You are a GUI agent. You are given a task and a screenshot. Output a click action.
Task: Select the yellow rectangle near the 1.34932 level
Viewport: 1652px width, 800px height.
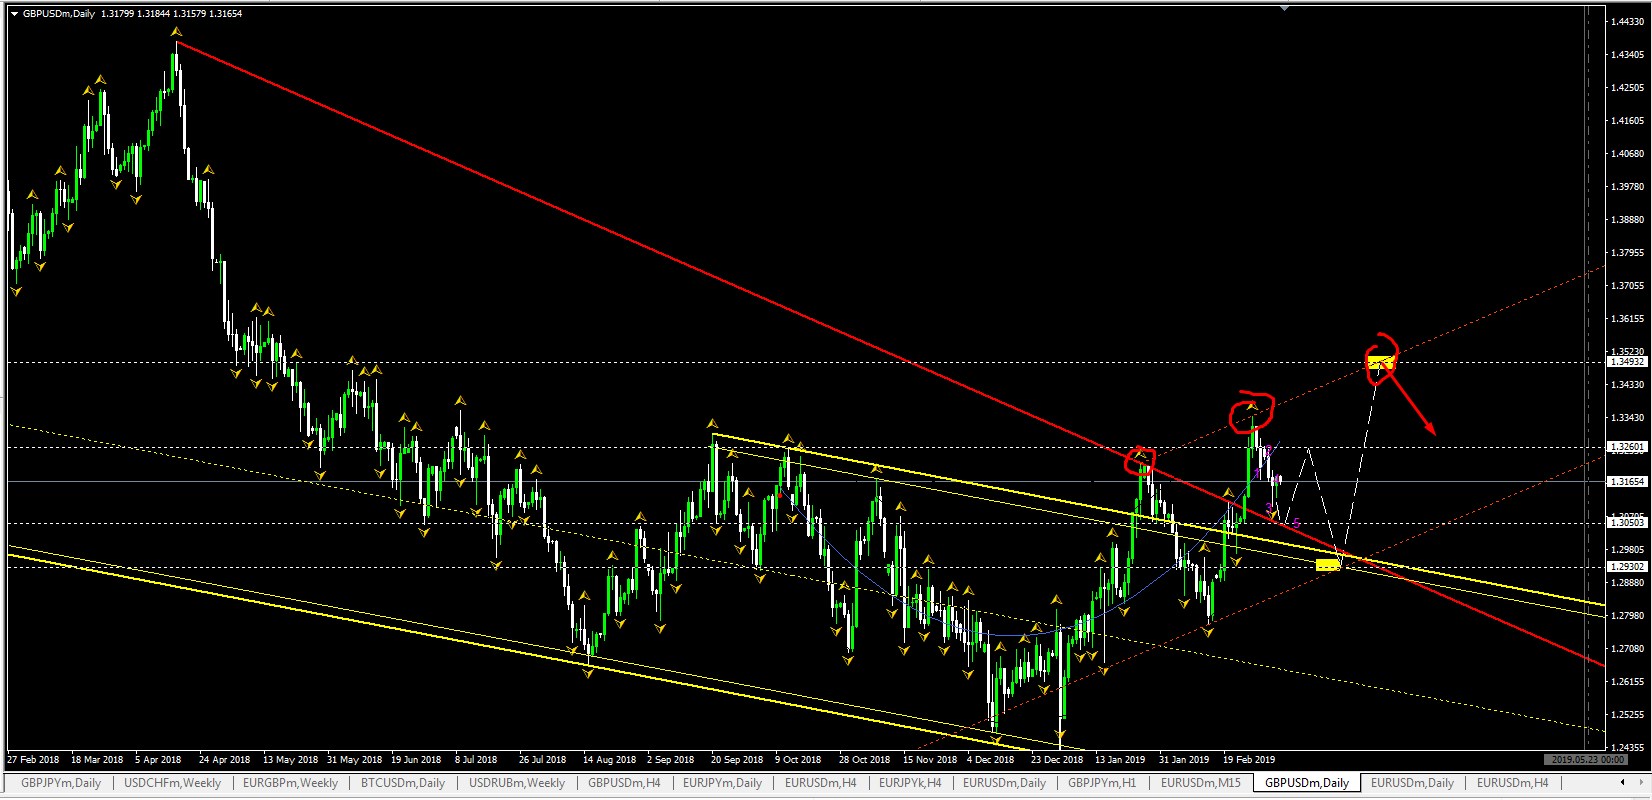(1381, 361)
